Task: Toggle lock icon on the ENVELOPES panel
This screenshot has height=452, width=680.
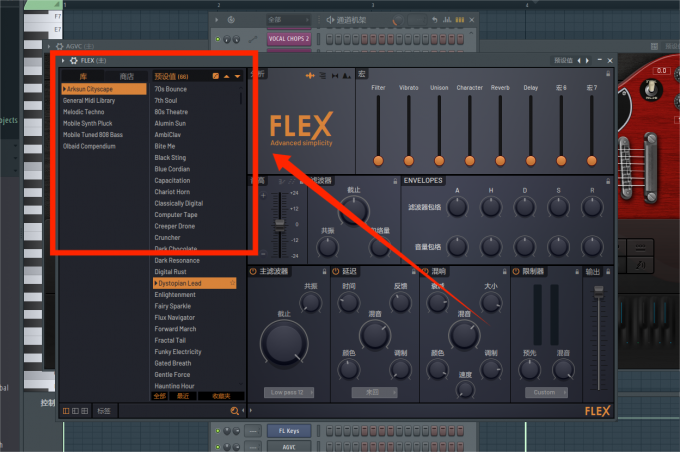Action: point(608,181)
